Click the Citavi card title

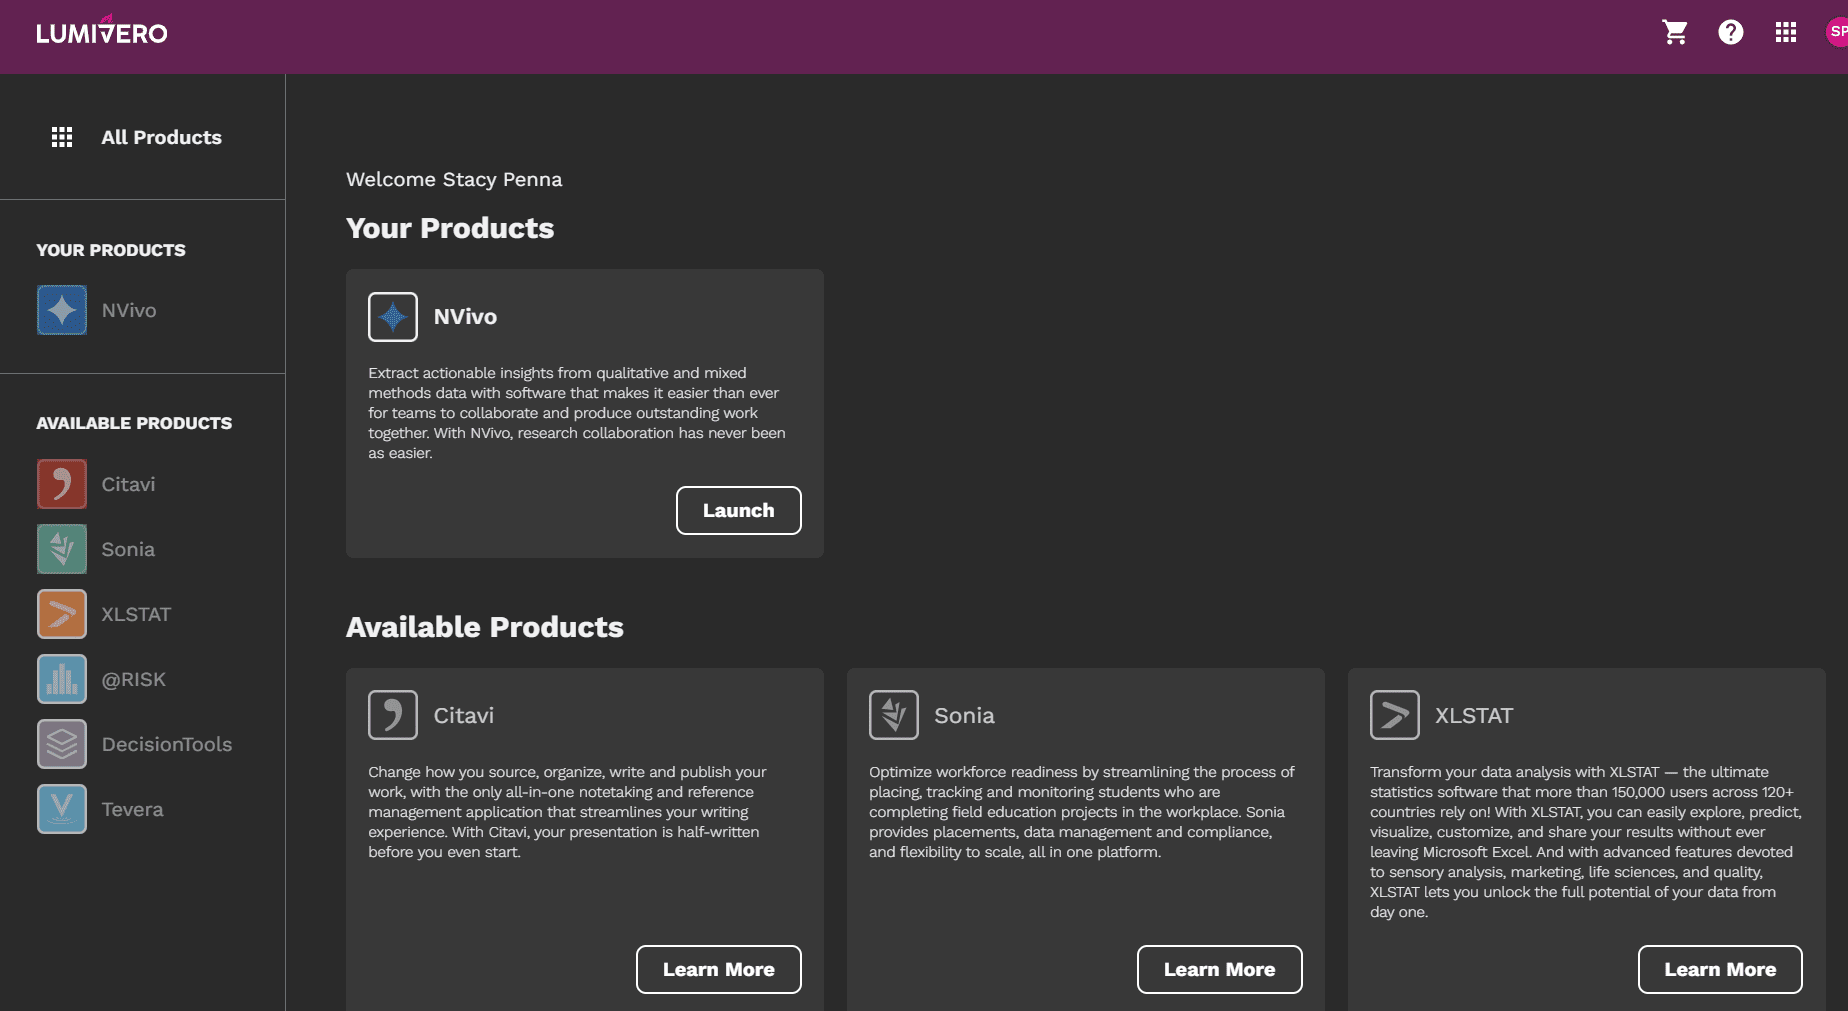(463, 715)
